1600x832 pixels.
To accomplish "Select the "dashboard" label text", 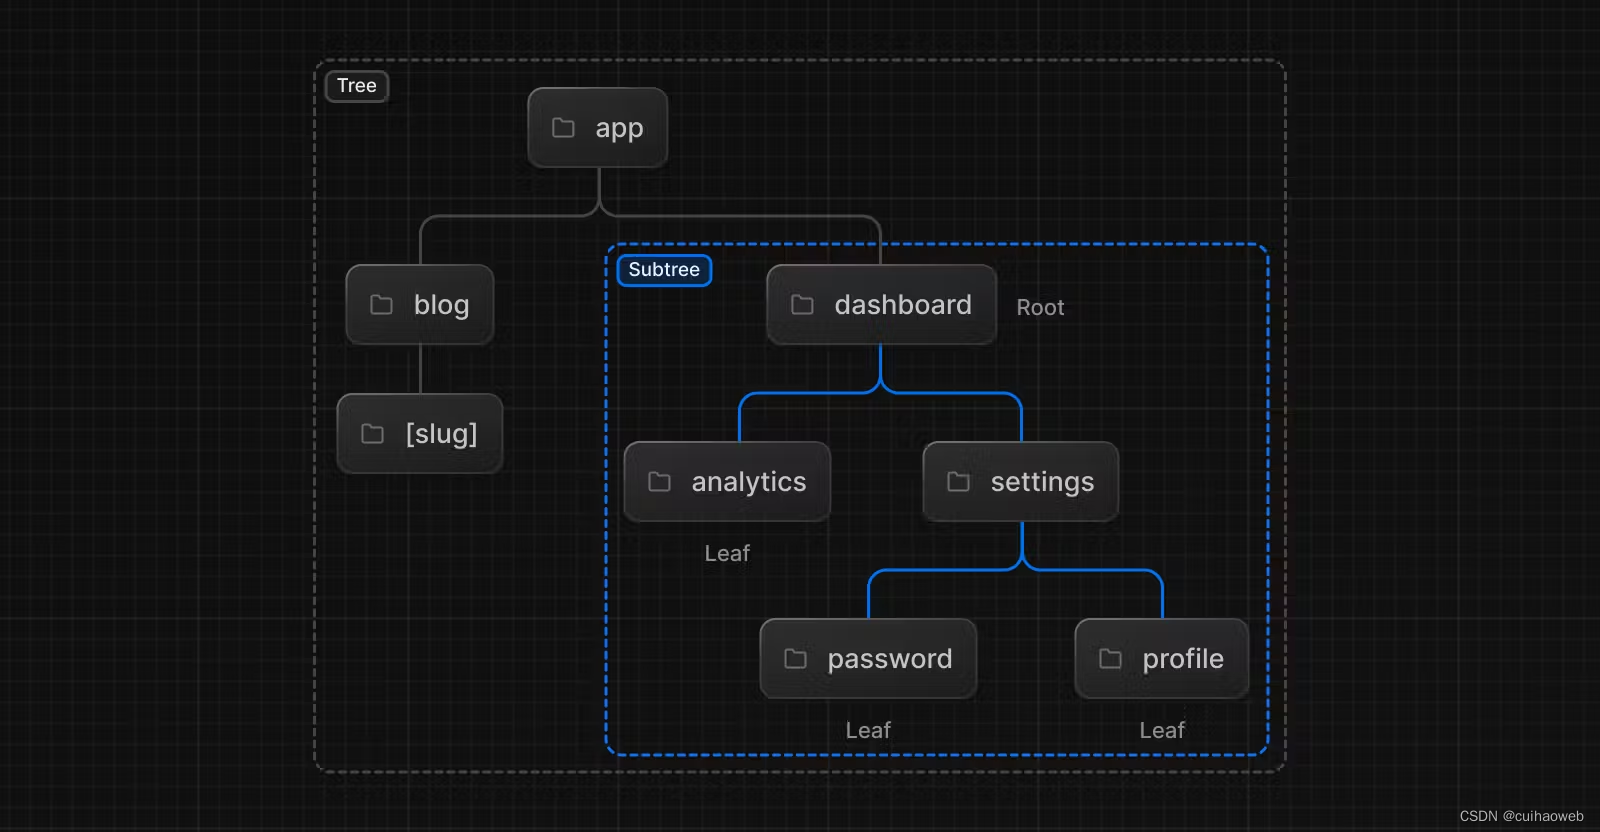I will click(x=903, y=304).
